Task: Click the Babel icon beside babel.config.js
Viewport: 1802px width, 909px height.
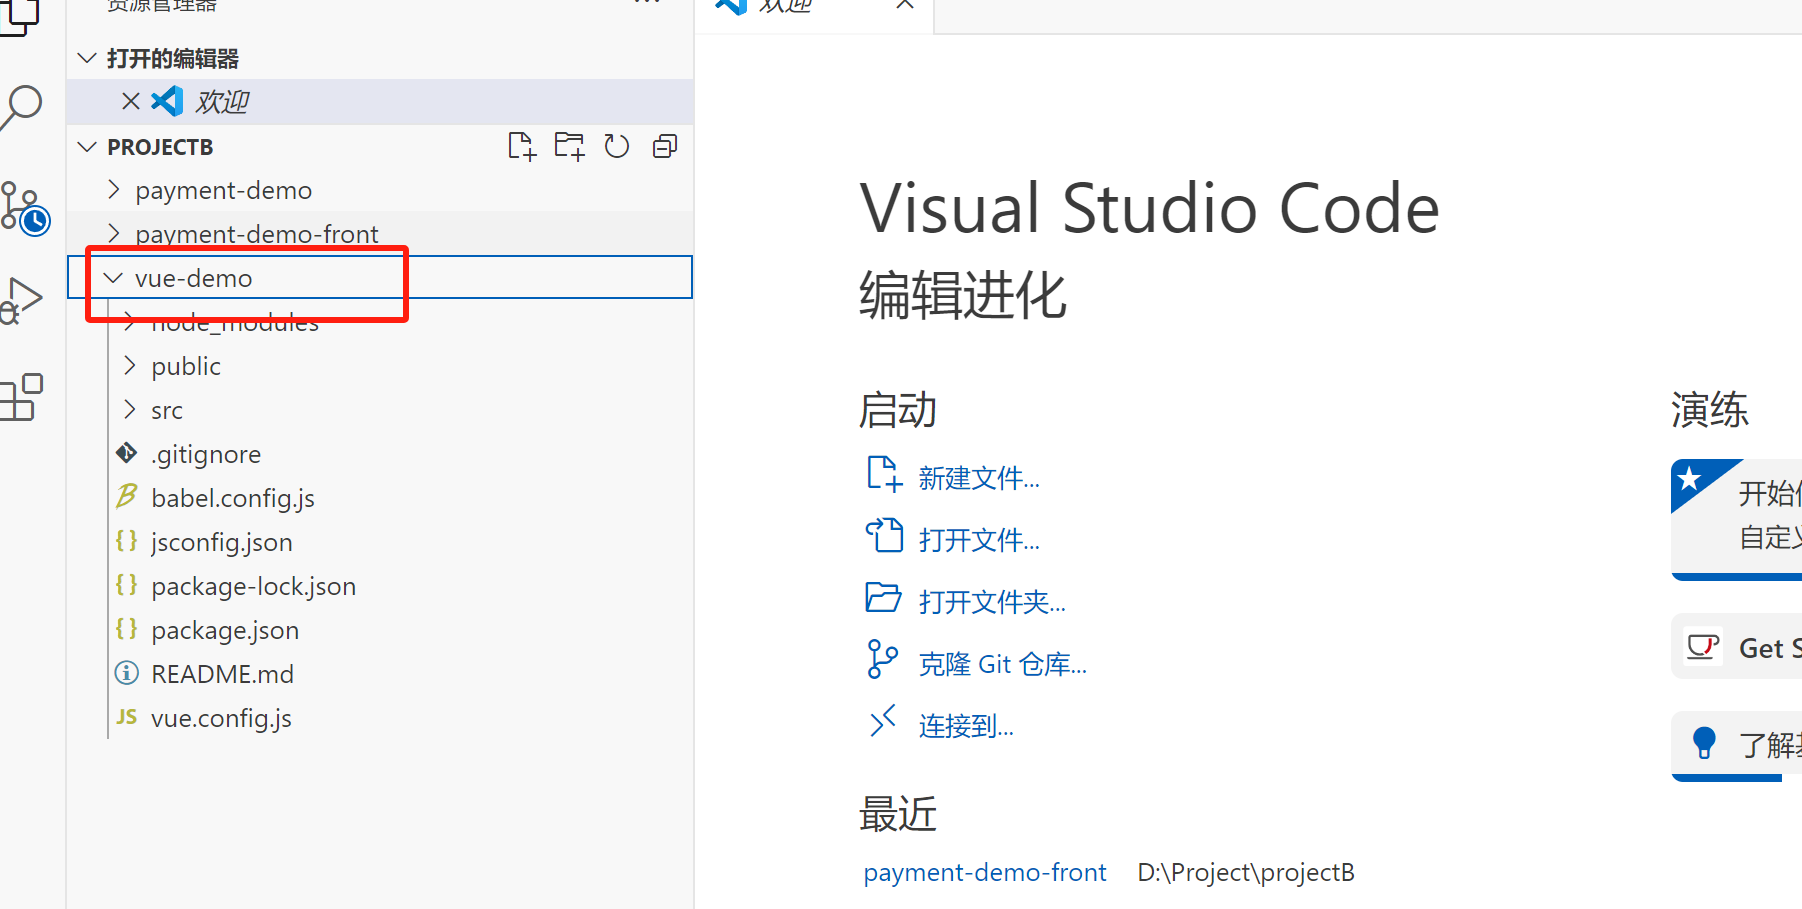Action: click(x=126, y=496)
